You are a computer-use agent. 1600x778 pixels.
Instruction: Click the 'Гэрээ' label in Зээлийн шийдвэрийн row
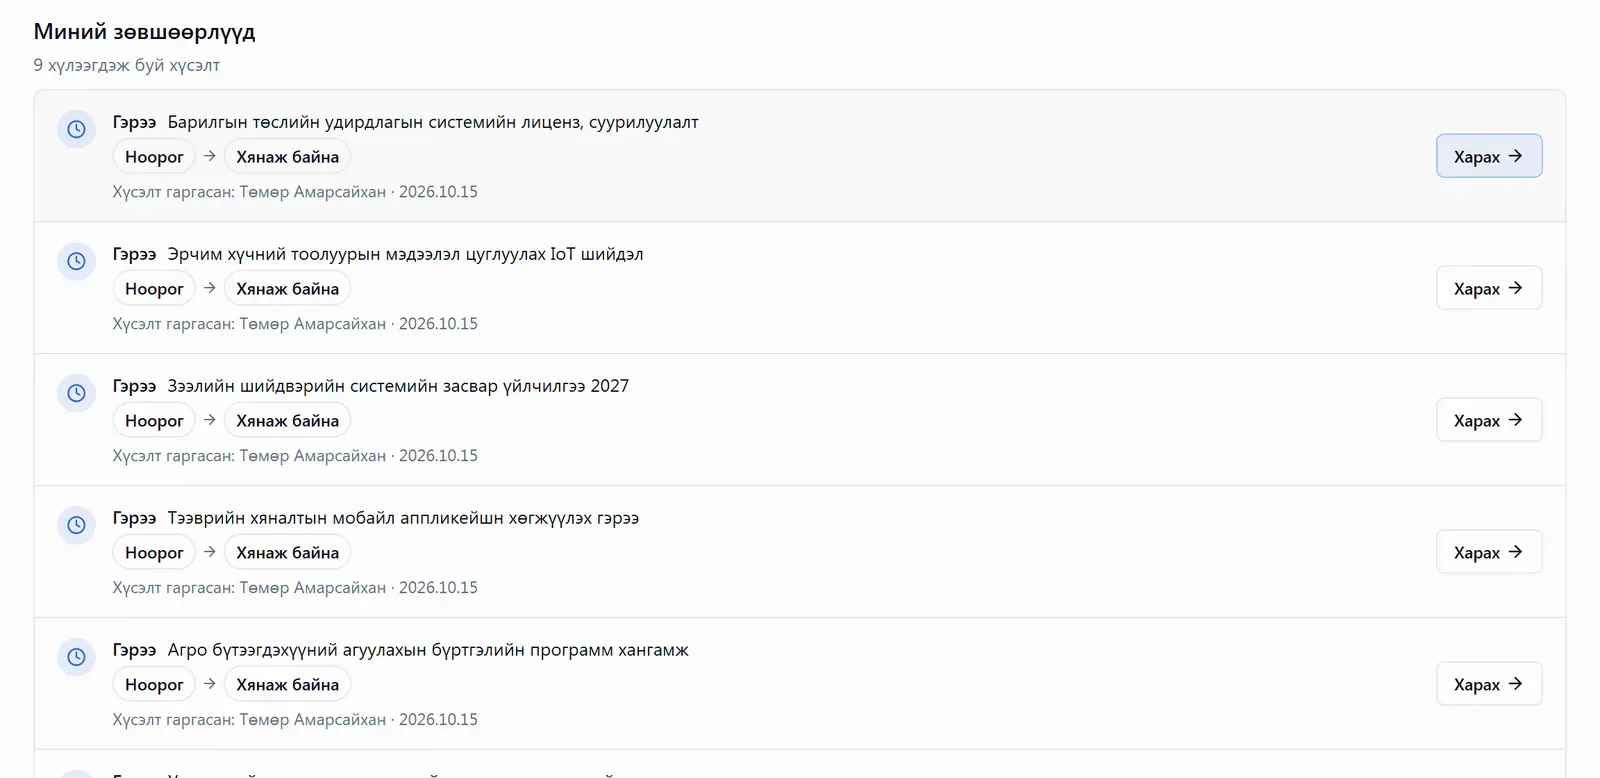coord(134,386)
